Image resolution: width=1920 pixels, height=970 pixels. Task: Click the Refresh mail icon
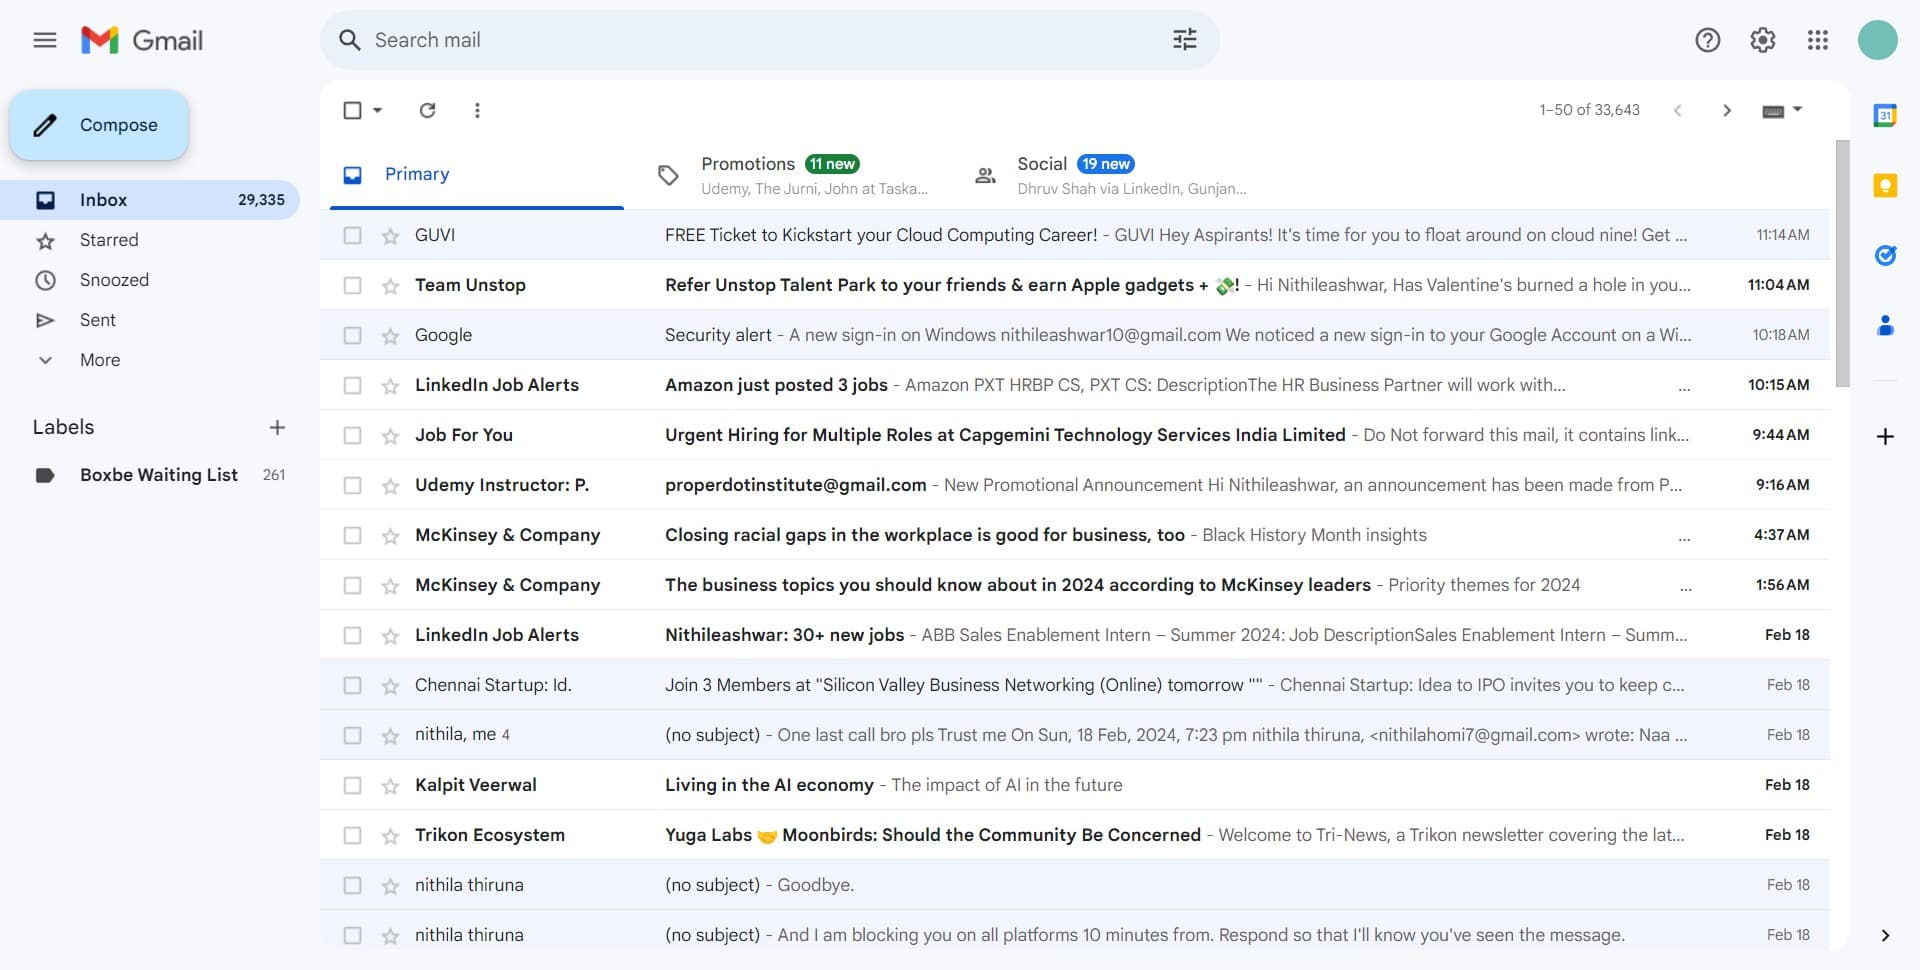(427, 110)
